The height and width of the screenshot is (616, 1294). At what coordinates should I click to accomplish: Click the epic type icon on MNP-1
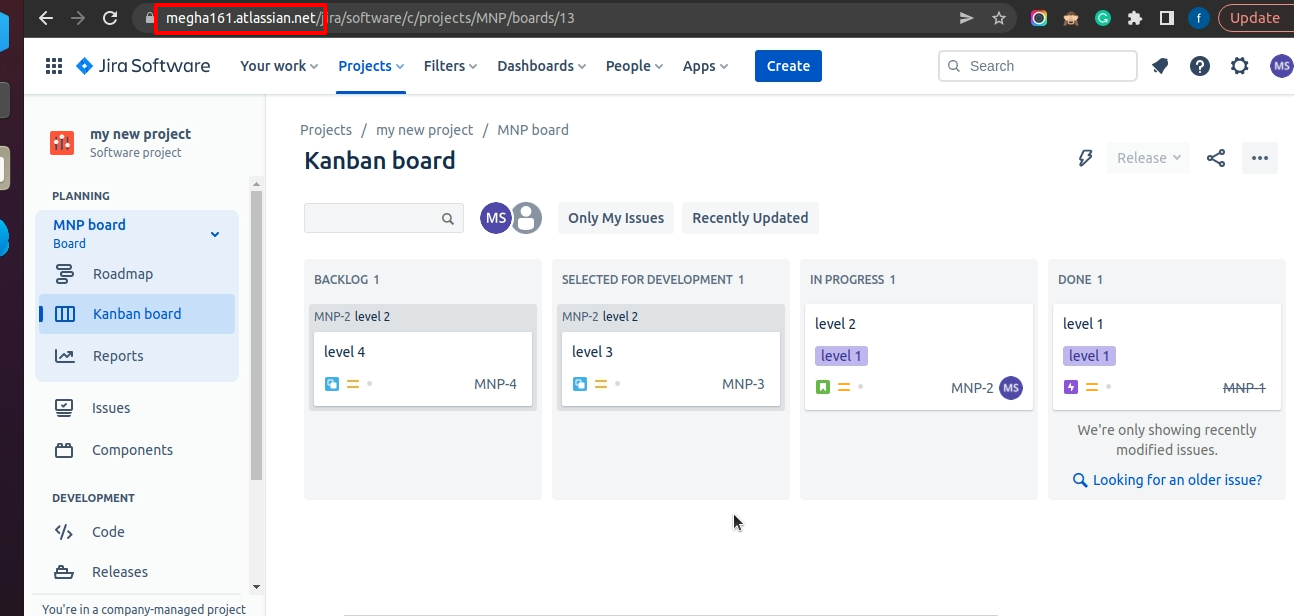coord(1071,387)
